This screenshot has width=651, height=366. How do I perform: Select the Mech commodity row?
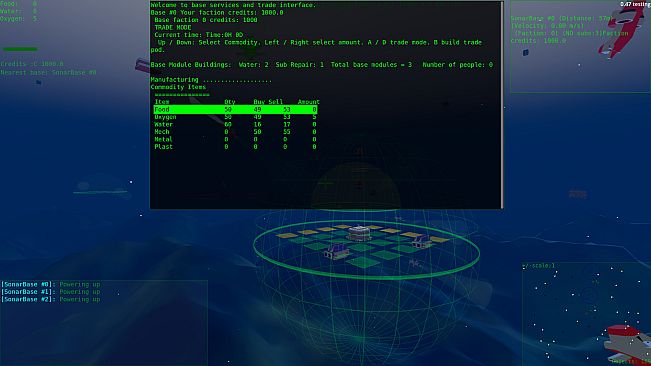pyautogui.click(x=235, y=132)
